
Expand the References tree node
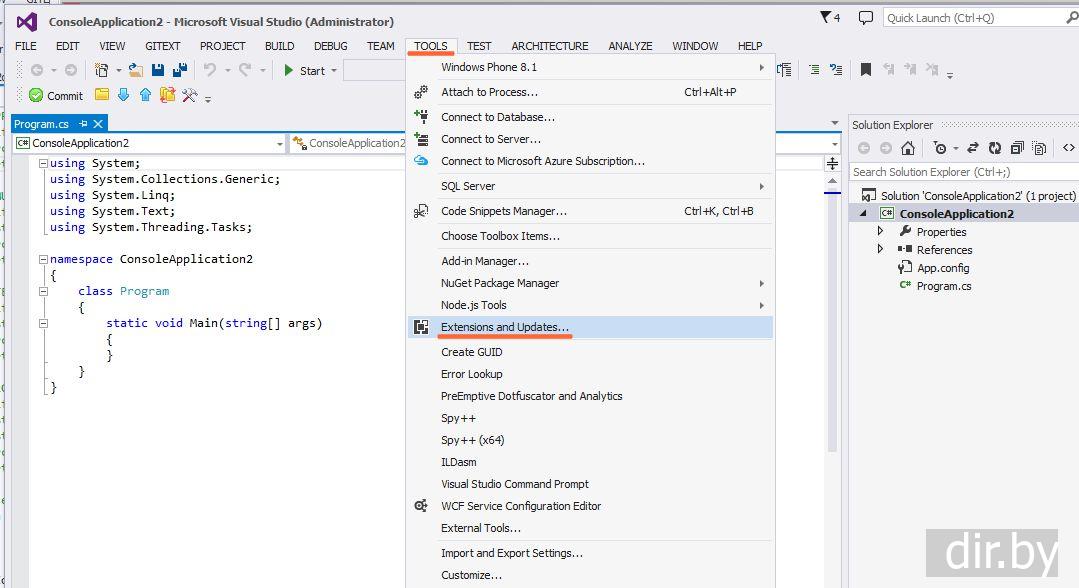click(881, 249)
